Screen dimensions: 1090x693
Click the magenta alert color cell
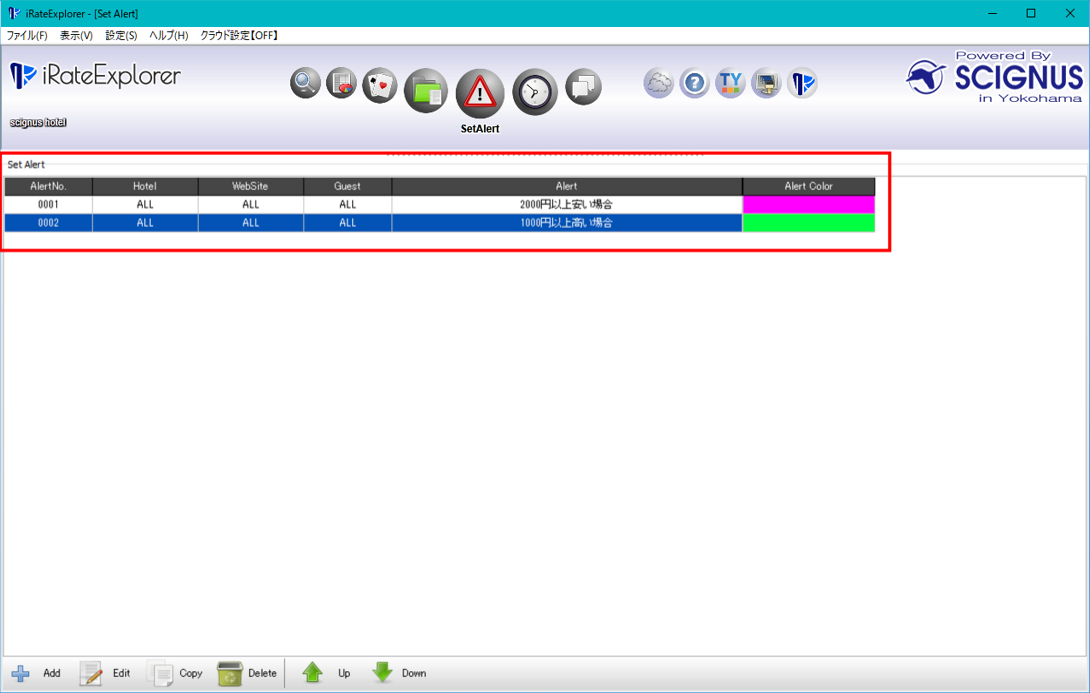(808, 204)
